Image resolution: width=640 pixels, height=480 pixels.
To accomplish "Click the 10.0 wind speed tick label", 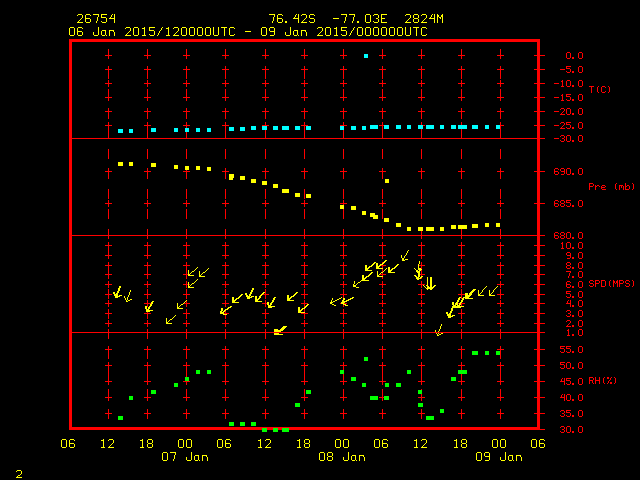I will click(x=571, y=246).
